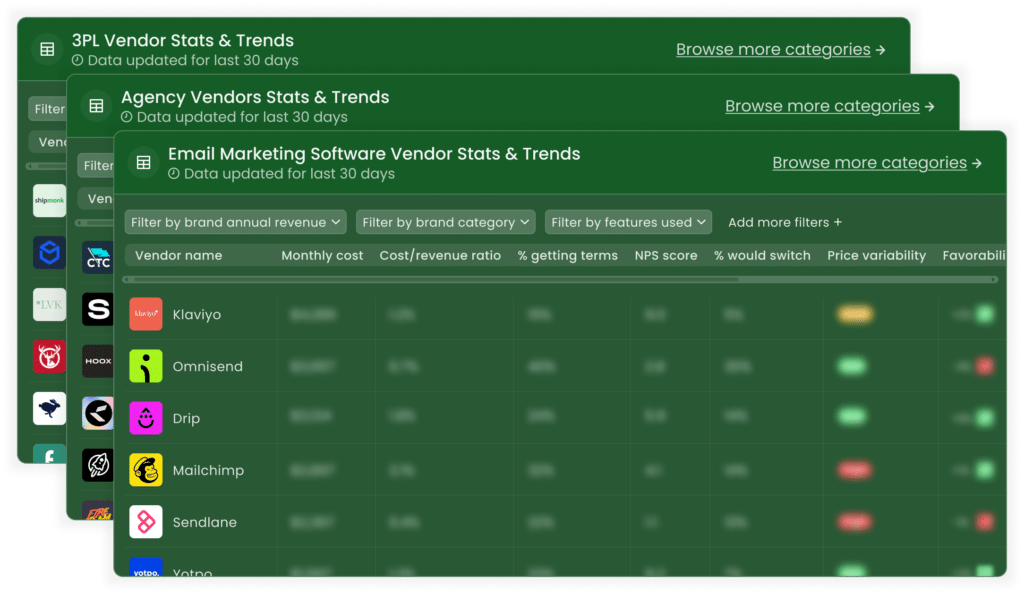Image resolution: width=1024 pixels, height=594 pixels.
Task: Click the Email Marketing Software Vendor Stats title
Action: click(374, 153)
